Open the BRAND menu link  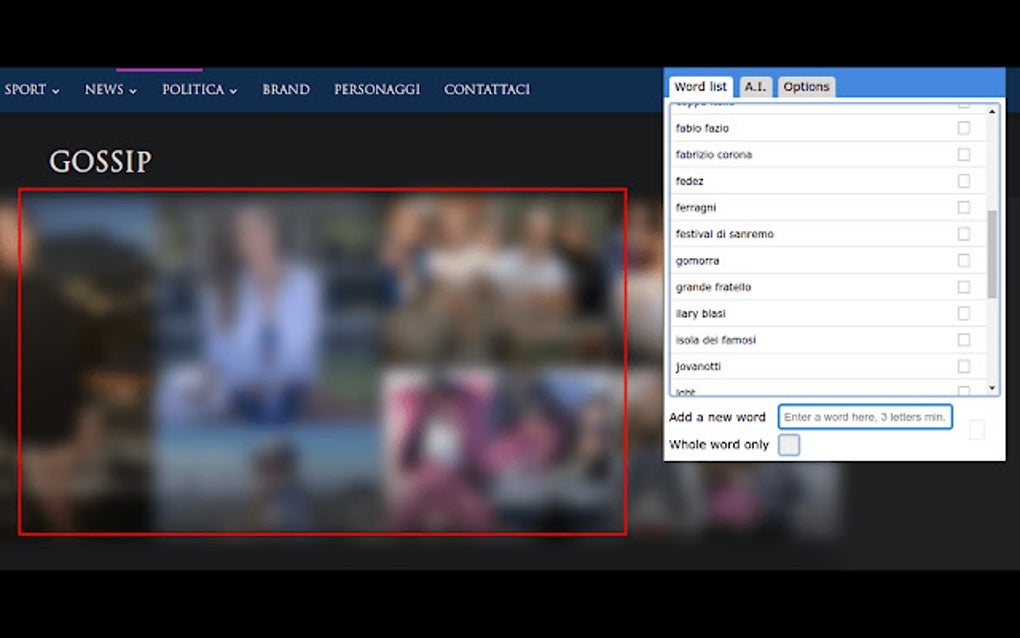click(286, 90)
